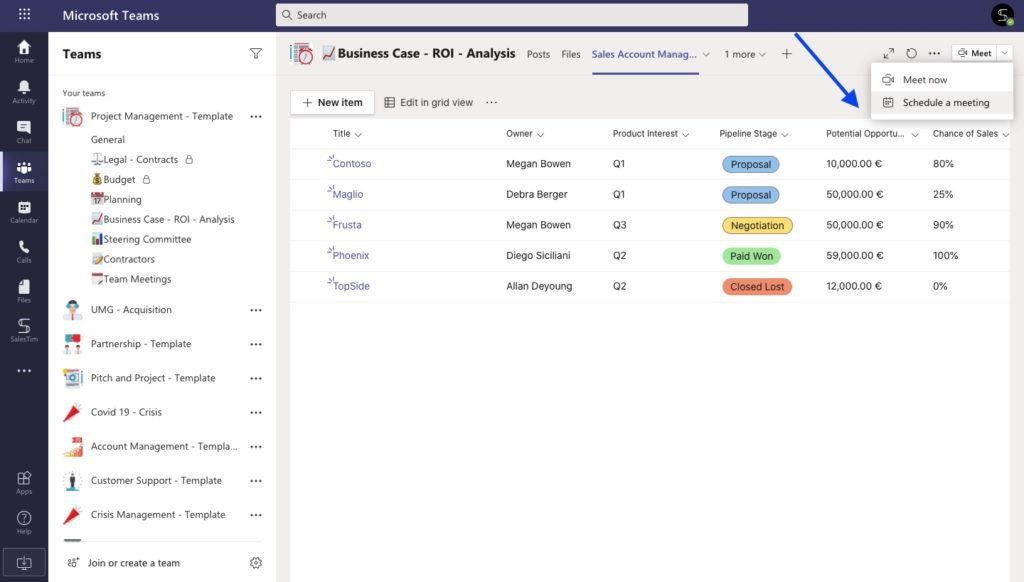The height and width of the screenshot is (582, 1024).
Task: Open the Meet button dropdown arrow
Action: 1005,53
